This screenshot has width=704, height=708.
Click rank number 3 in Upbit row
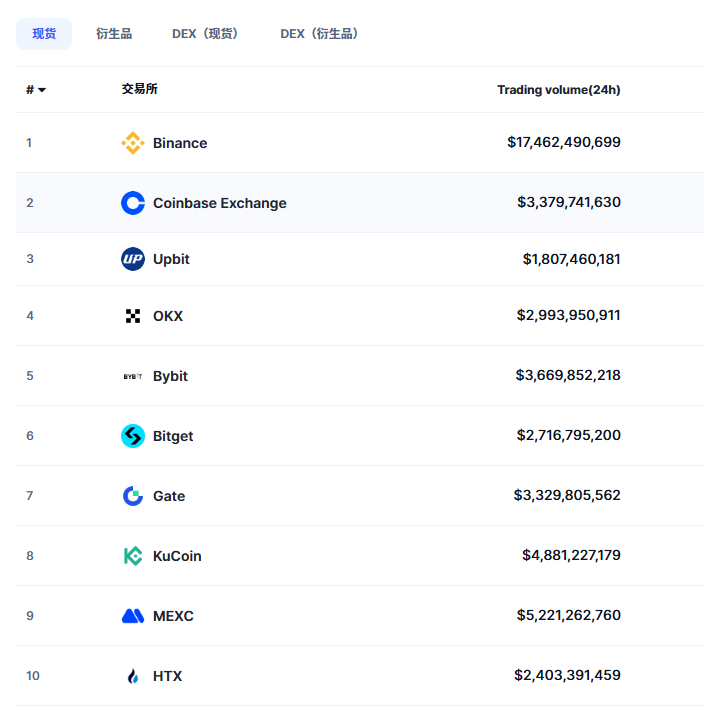click(30, 259)
